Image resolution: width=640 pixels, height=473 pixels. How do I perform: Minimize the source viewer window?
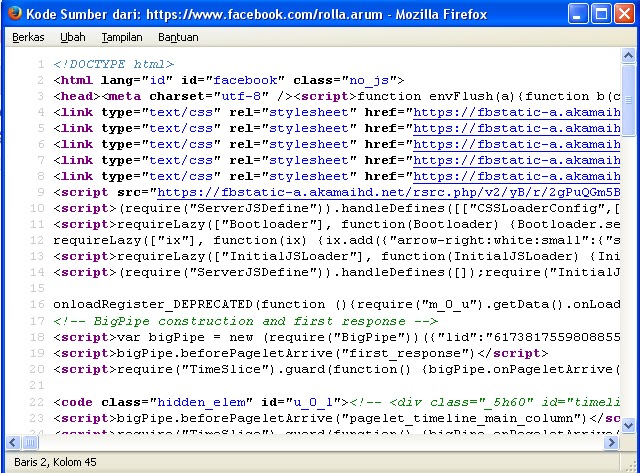pyautogui.click(x=578, y=14)
